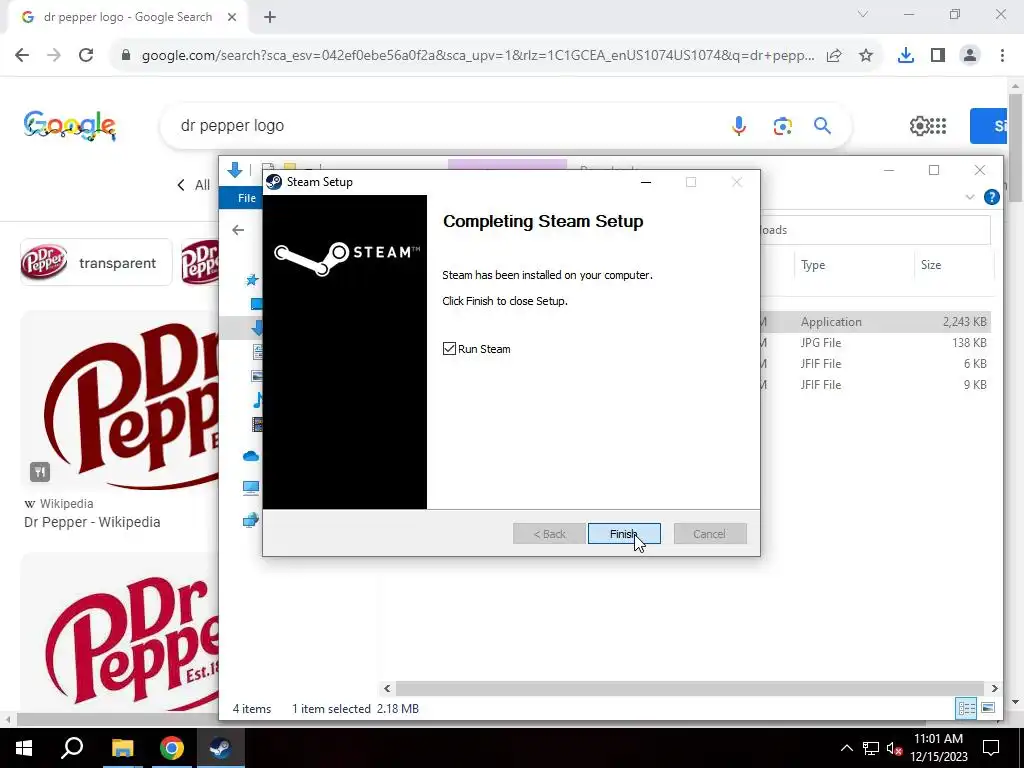Reload the Google search page
The width and height of the screenshot is (1024, 768).
pyautogui.click(x=86, y=56)
